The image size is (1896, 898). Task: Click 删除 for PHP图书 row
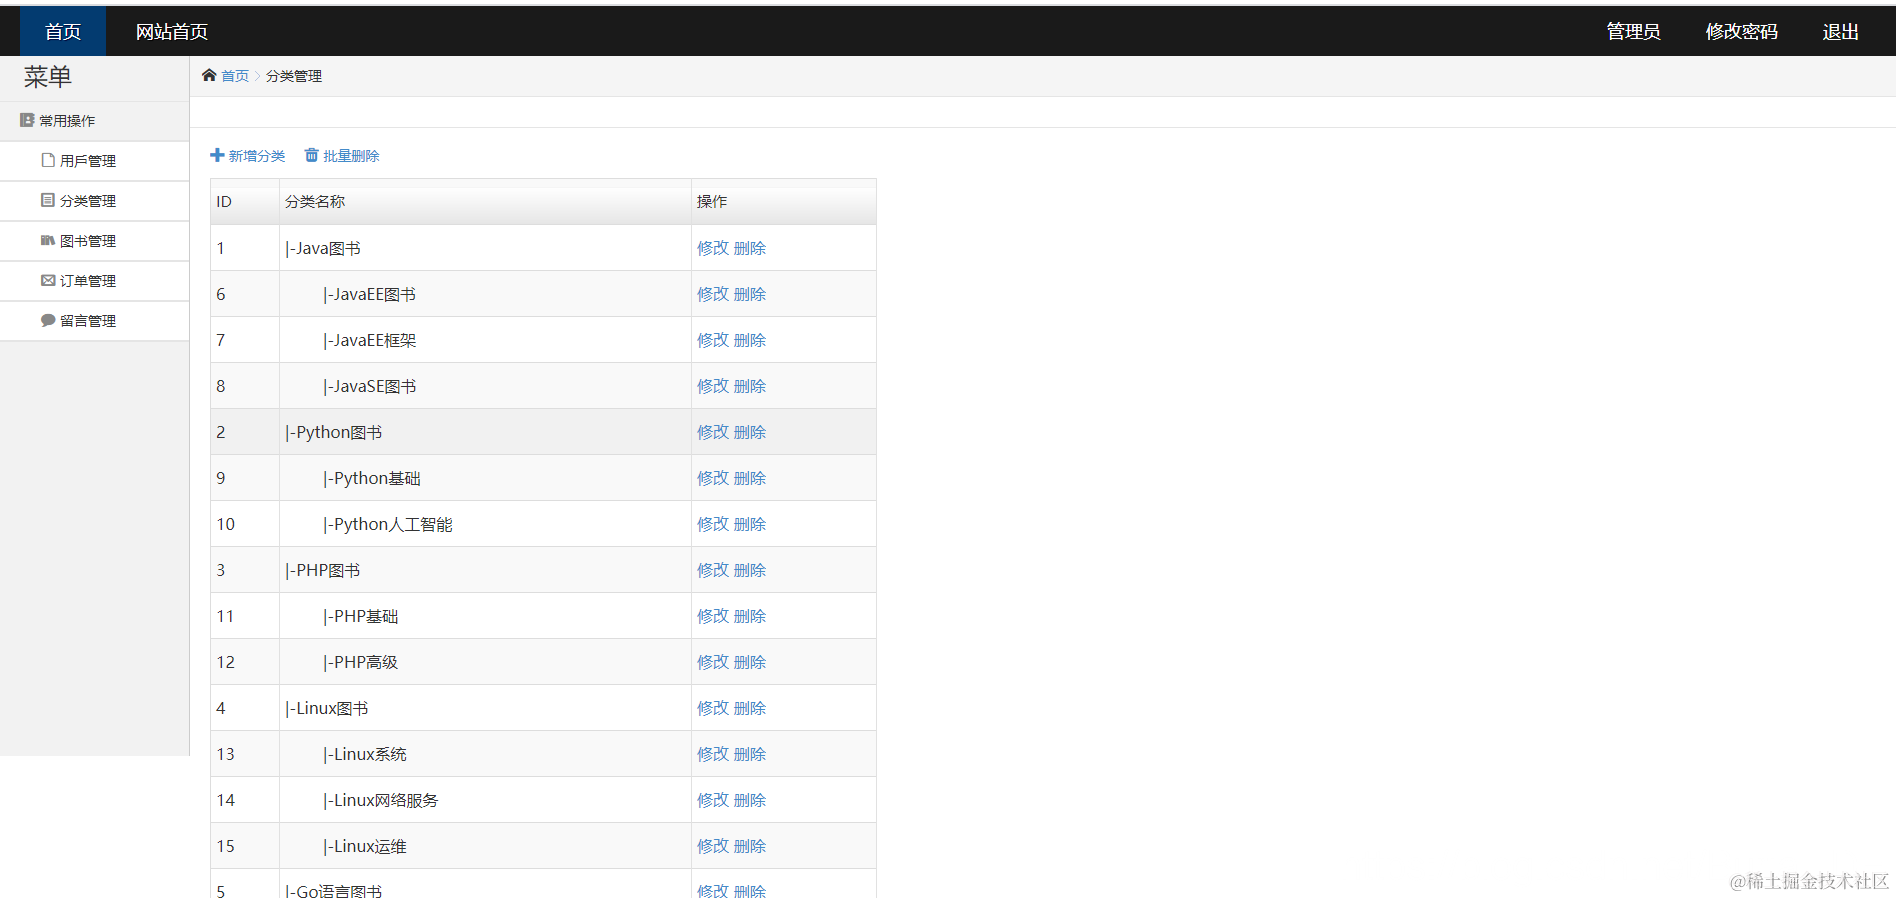pyautogui.click(x=750, y=570)
